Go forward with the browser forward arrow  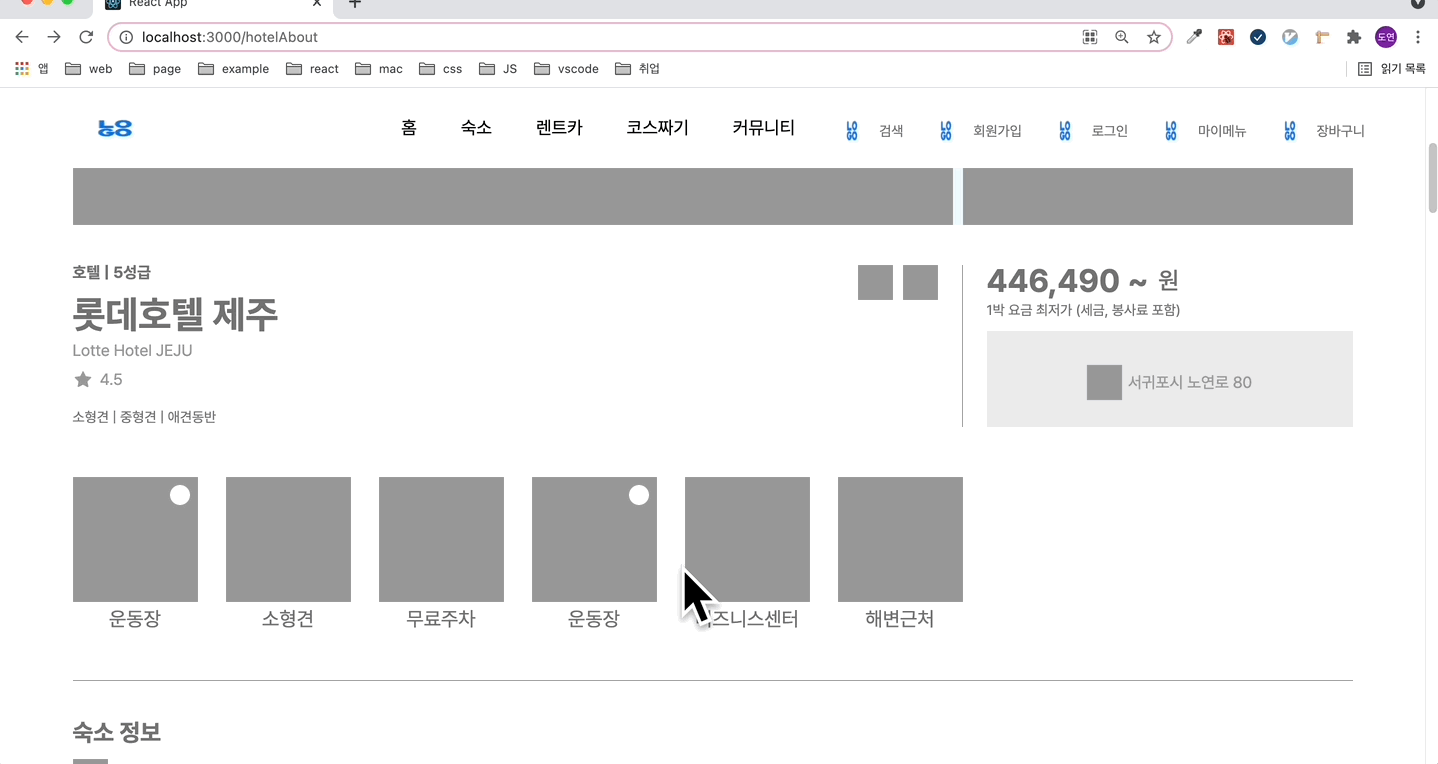(54, 37)
